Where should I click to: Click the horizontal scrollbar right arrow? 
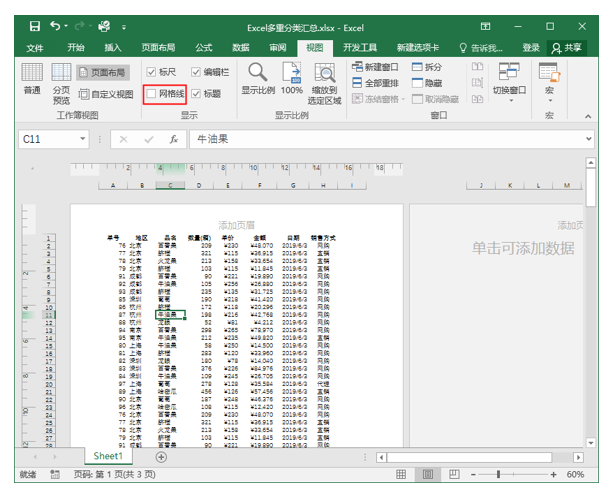click(578, 457)
